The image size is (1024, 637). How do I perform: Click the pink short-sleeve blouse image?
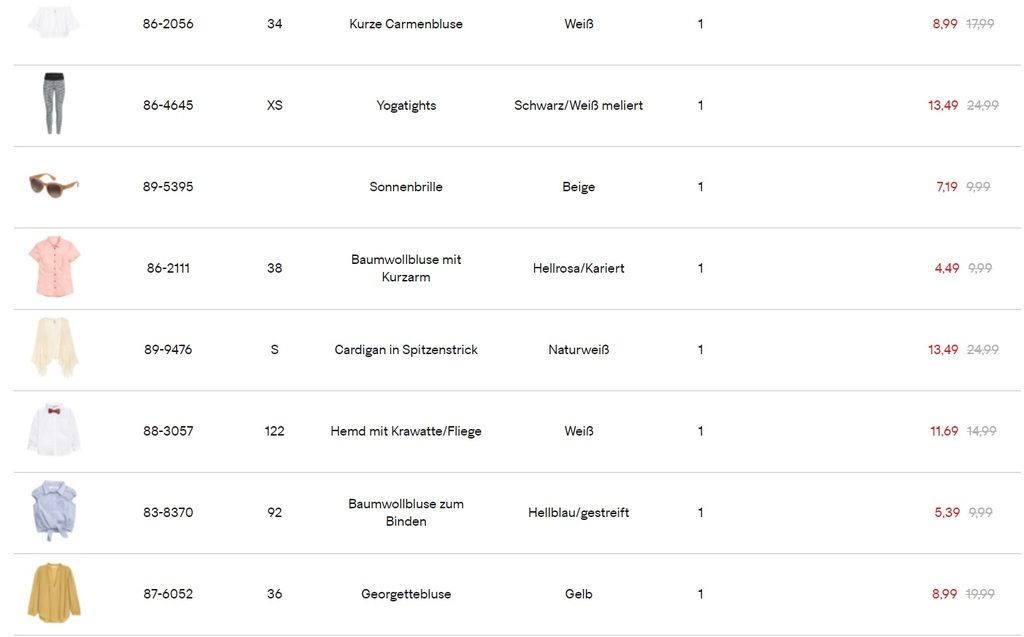(54, 267)
